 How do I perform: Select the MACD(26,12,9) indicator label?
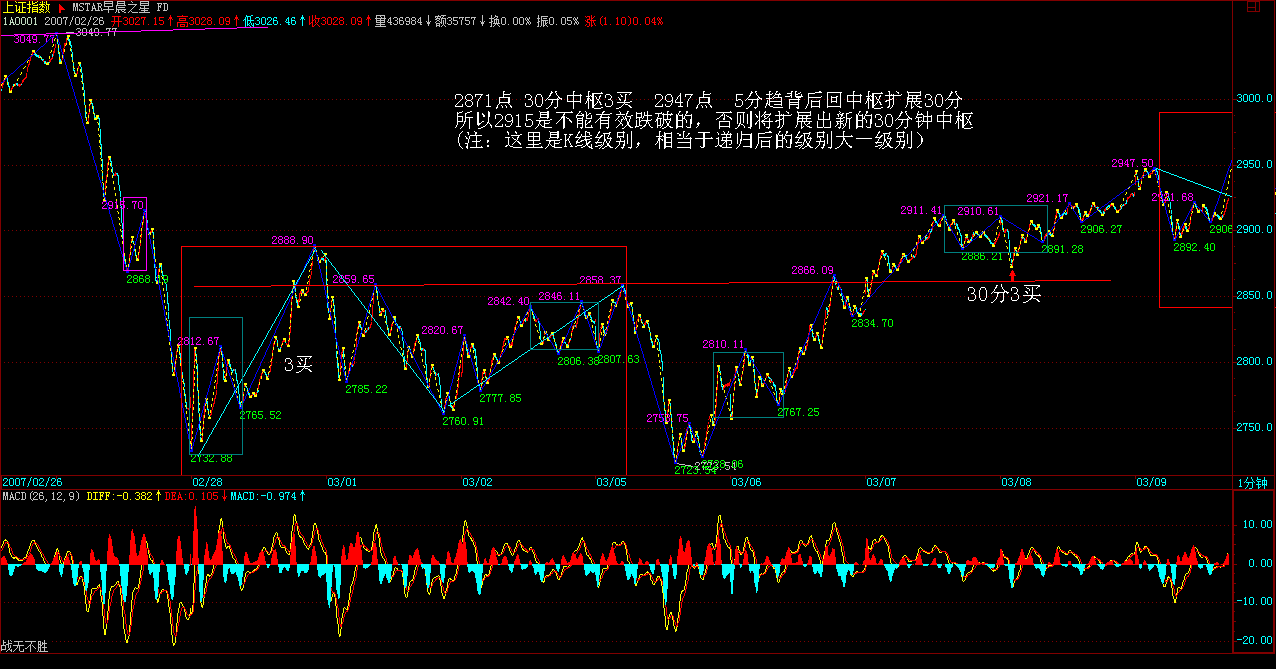pyautogui.click(x=41, y=495)
